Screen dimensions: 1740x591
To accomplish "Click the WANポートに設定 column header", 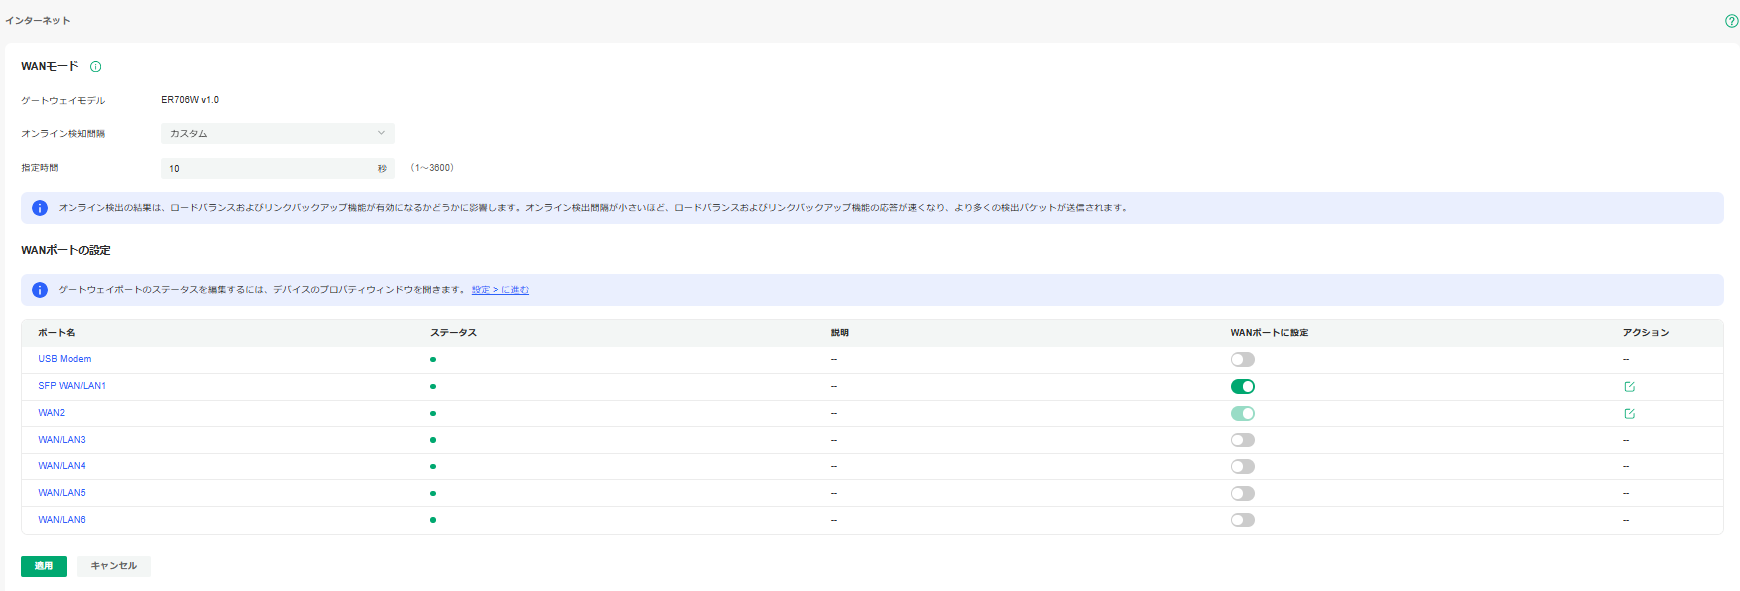I will tap(1269, 333).
